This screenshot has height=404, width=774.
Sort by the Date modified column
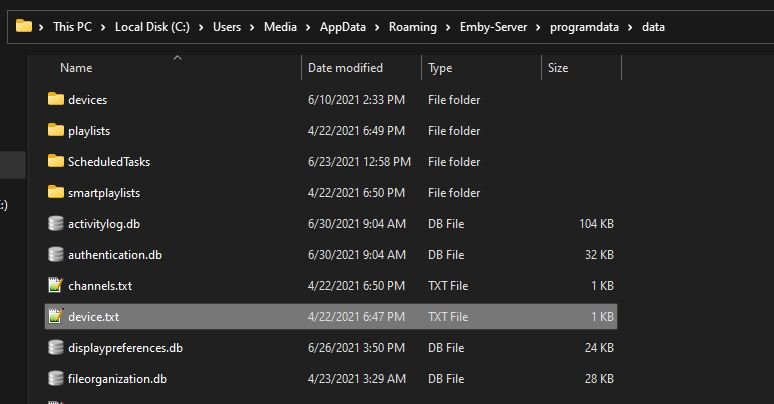pyautogui.click(x=345, y=68)
